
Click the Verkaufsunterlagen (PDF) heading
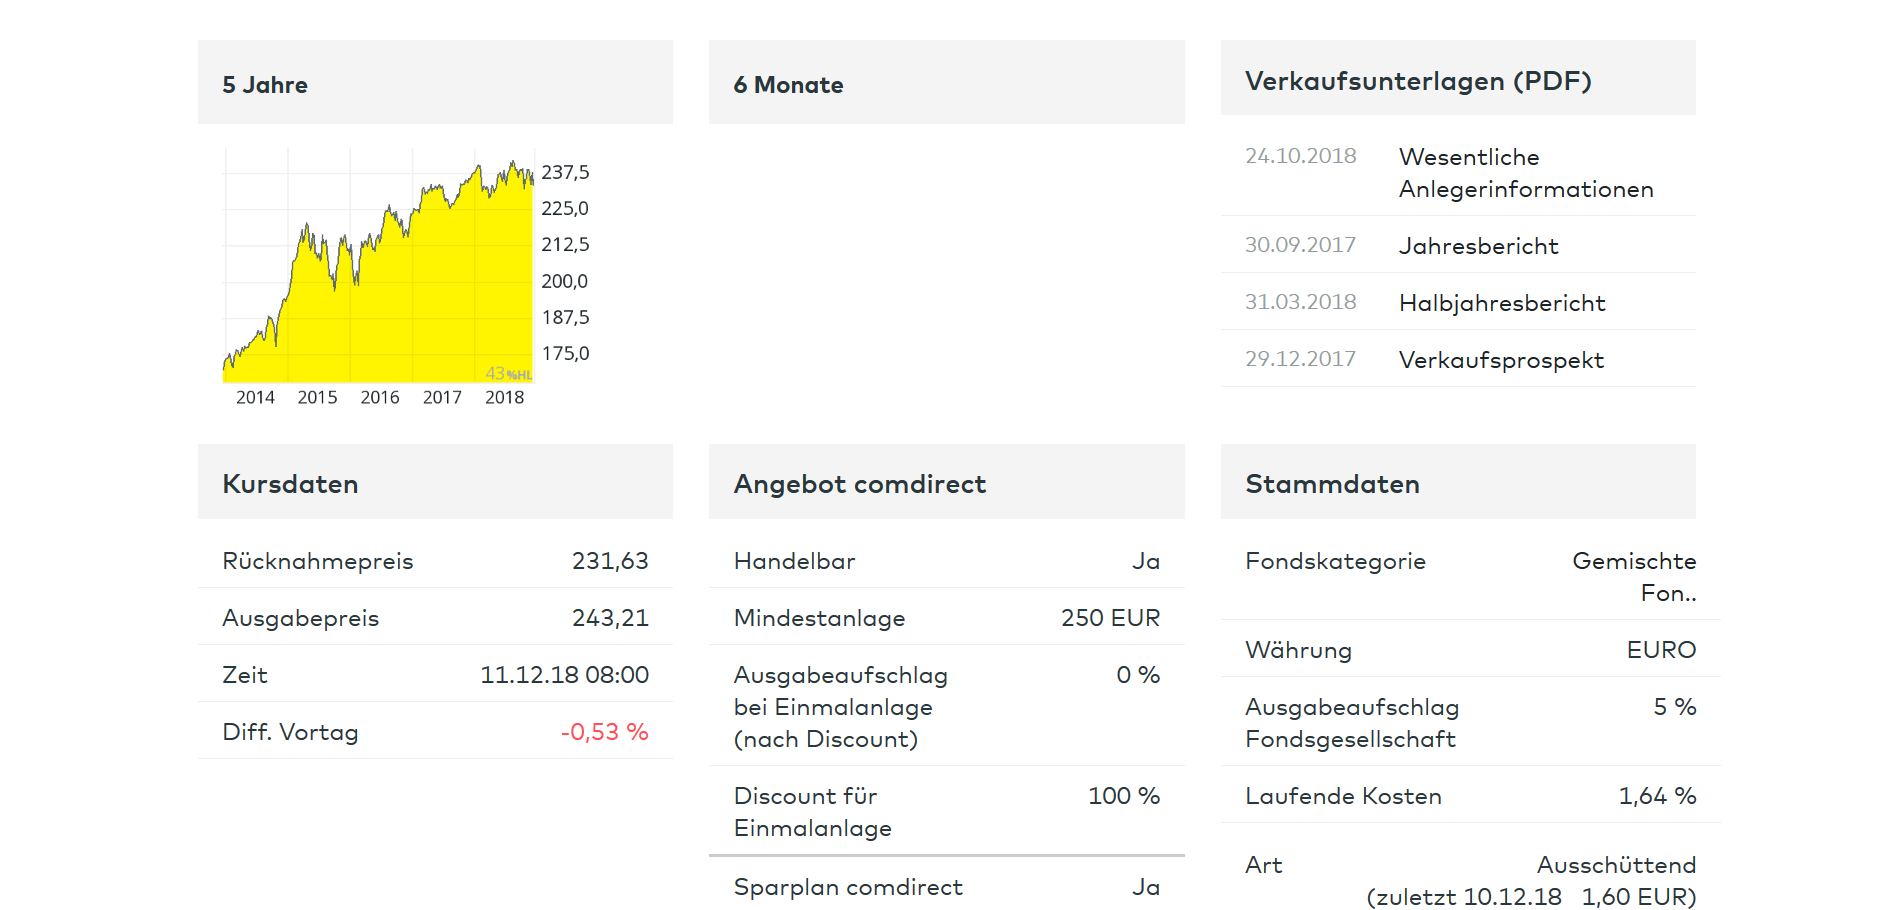(1418, 81)
